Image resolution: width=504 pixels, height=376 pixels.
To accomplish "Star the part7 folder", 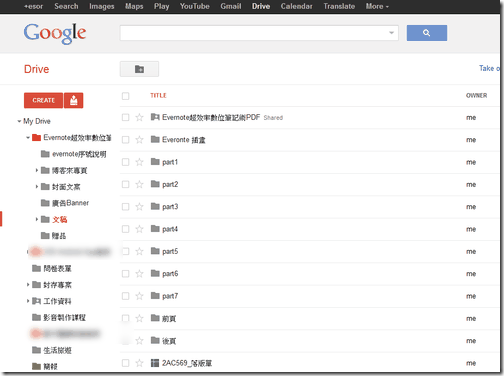I will click(x=139, y=296).
